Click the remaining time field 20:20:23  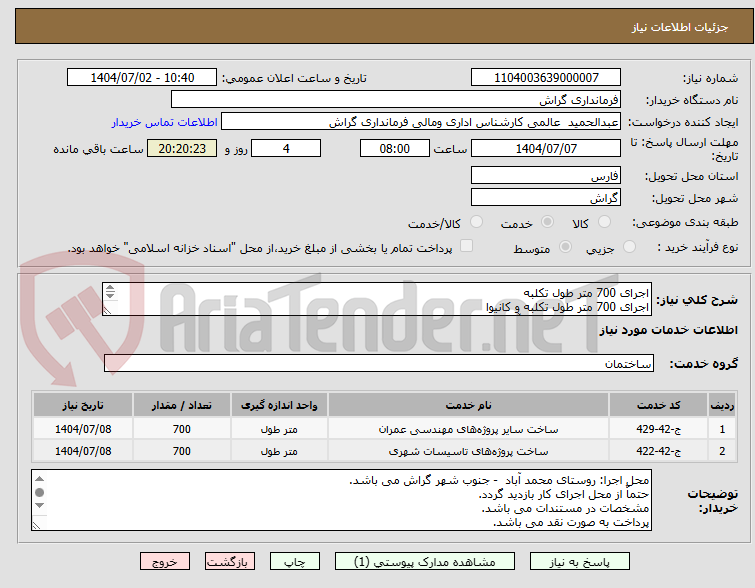182,148
